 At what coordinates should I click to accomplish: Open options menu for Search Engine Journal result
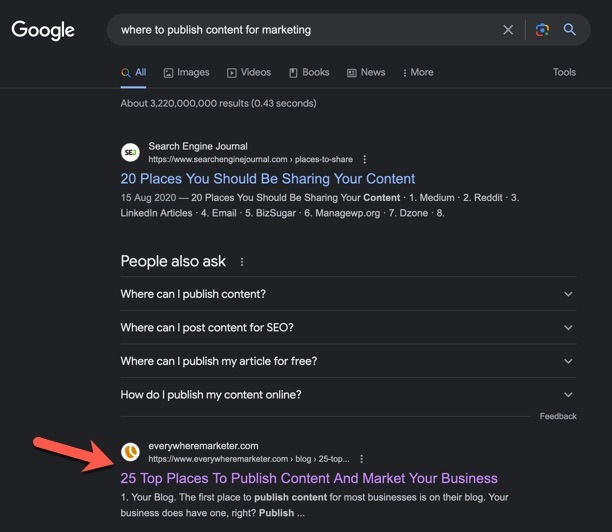pos(365,159)
